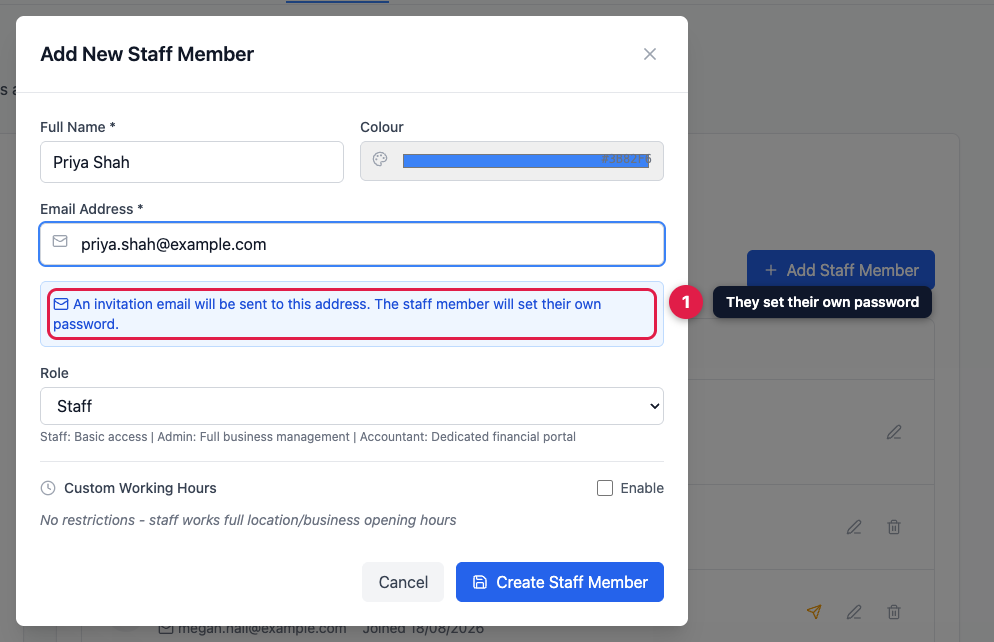Focus the Email Address input field
The image size is (994, 642).
[x=352, y=244]
